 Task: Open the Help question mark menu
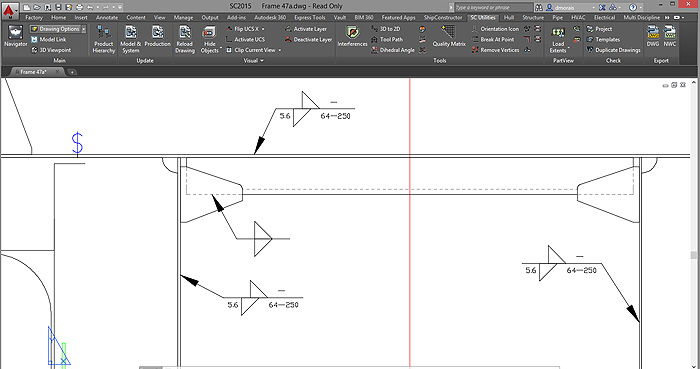(x=634, y=8)
